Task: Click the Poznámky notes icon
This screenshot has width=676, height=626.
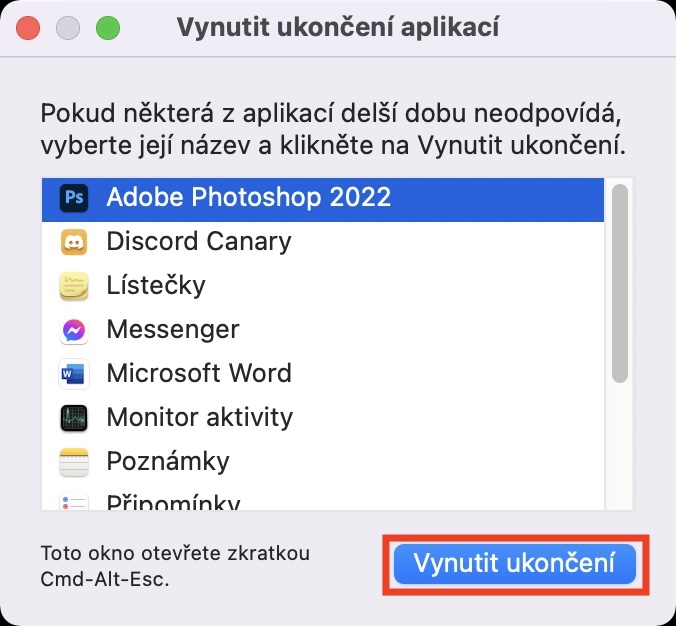Action: [x=75, y=461]
